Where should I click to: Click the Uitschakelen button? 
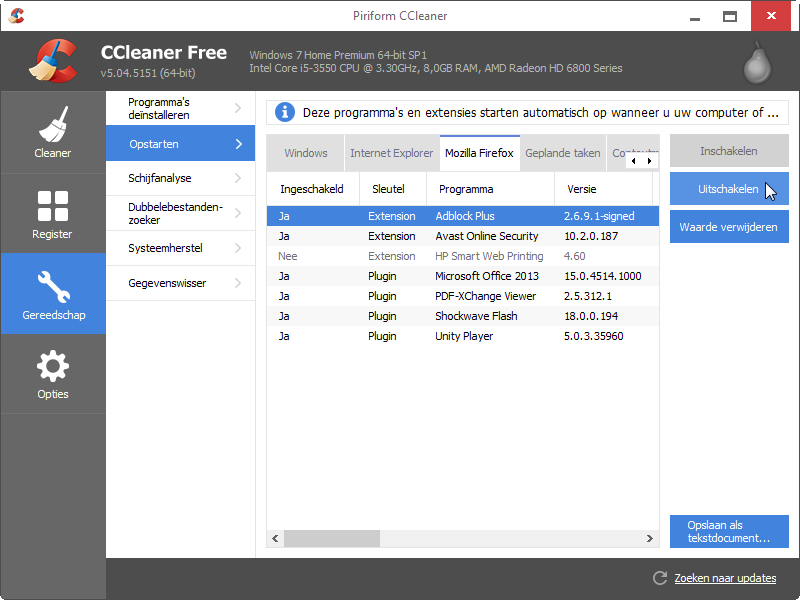[729, 189]
